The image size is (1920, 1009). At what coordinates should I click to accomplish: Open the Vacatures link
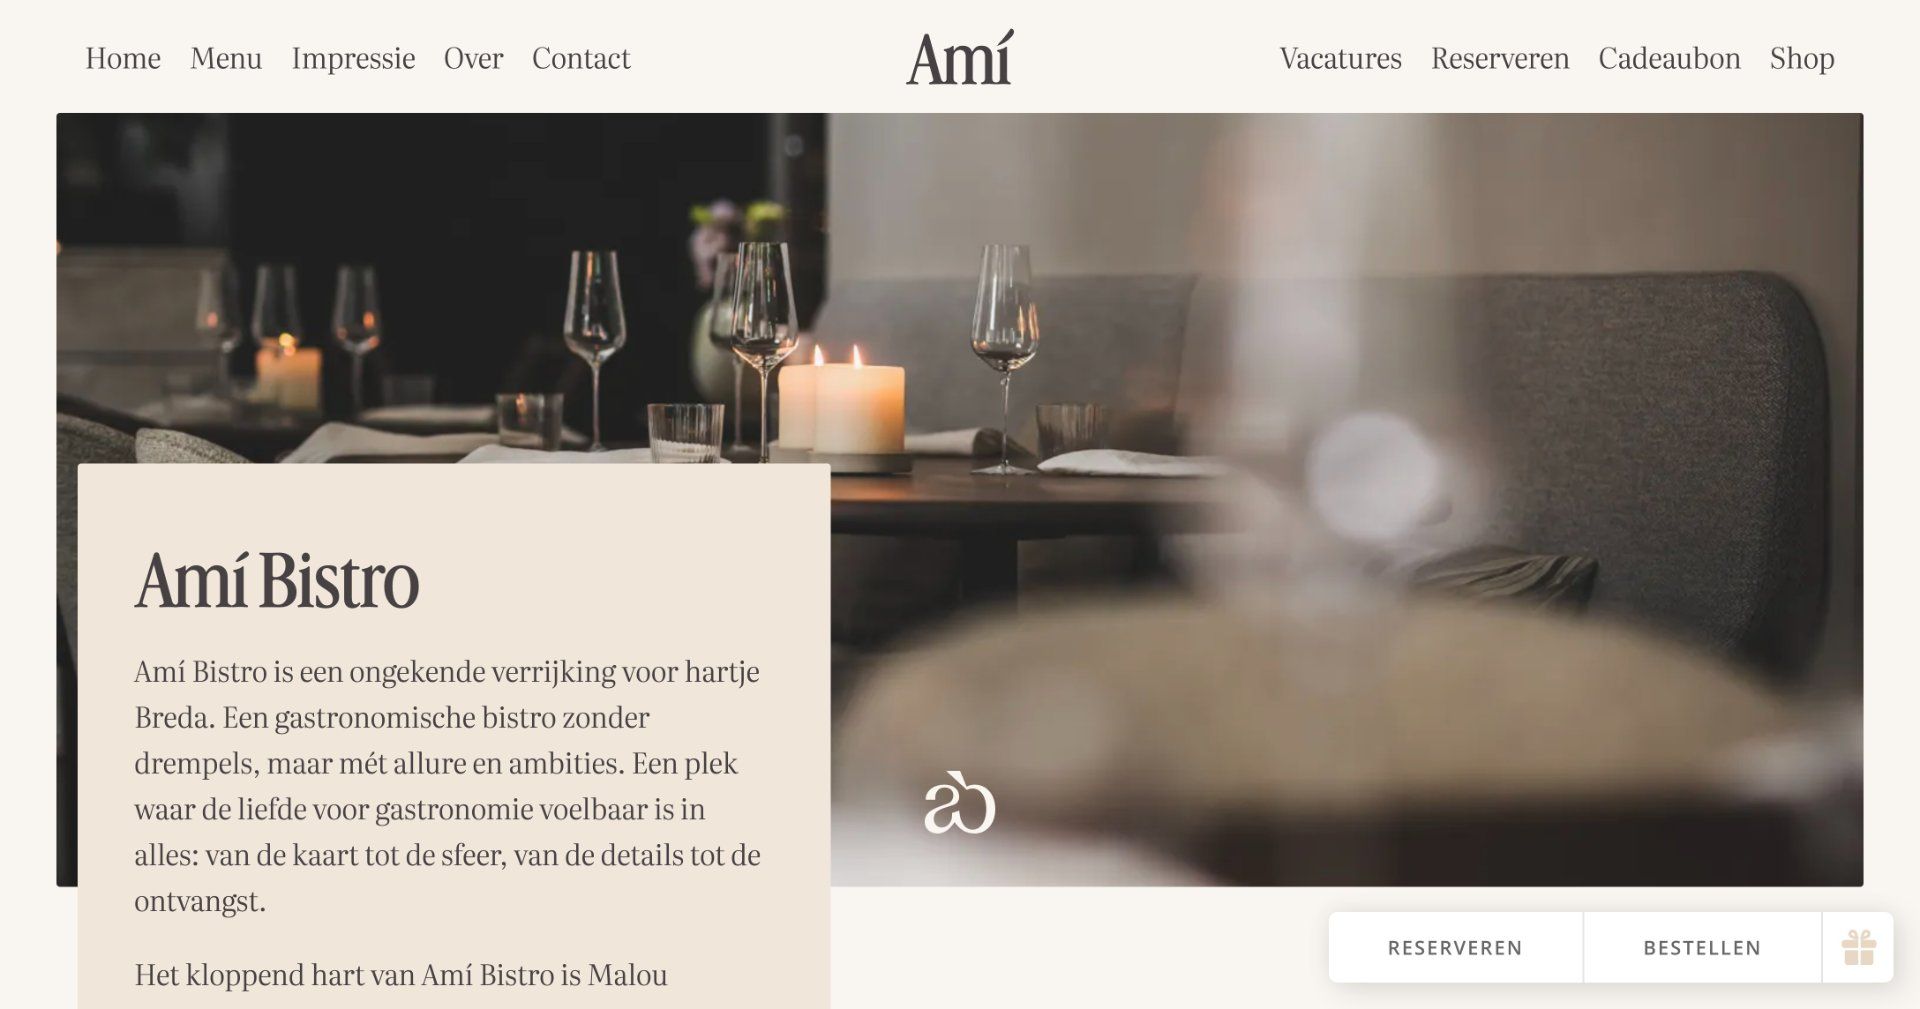click(1340, 58)
